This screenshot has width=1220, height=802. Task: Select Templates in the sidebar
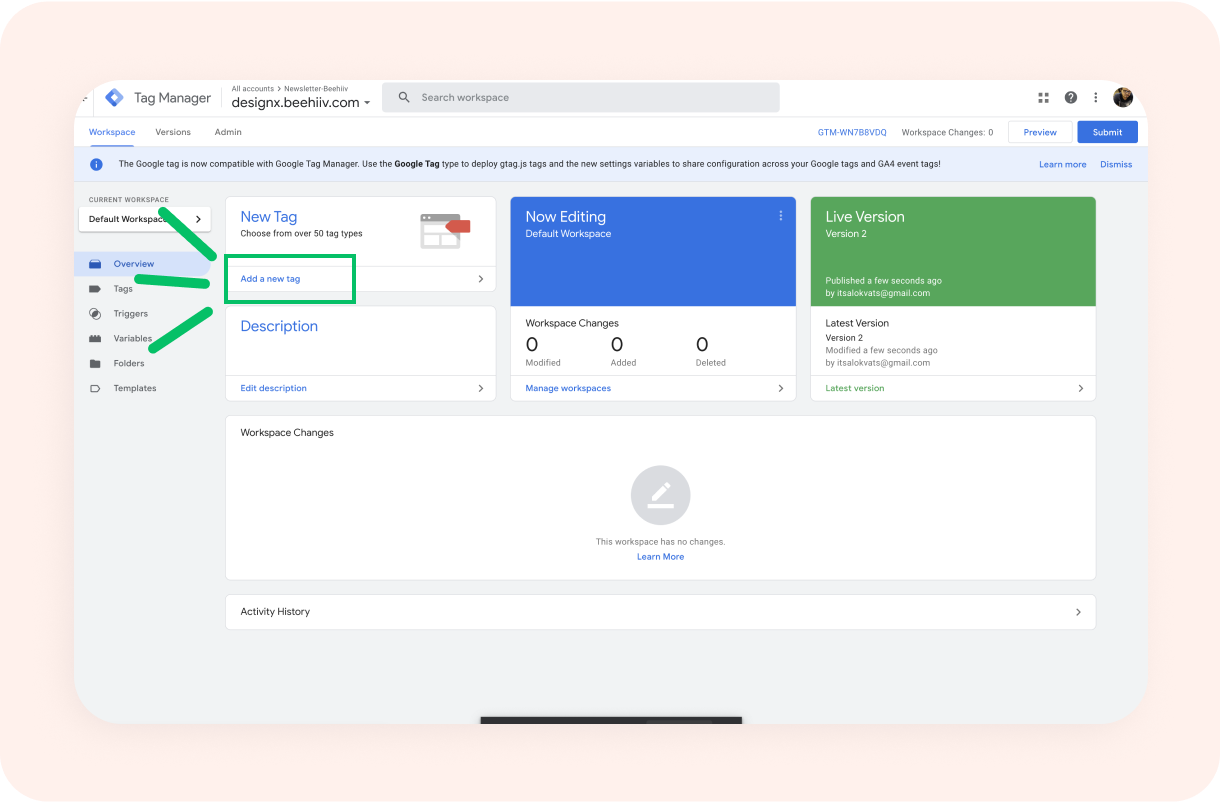[135, 388]
